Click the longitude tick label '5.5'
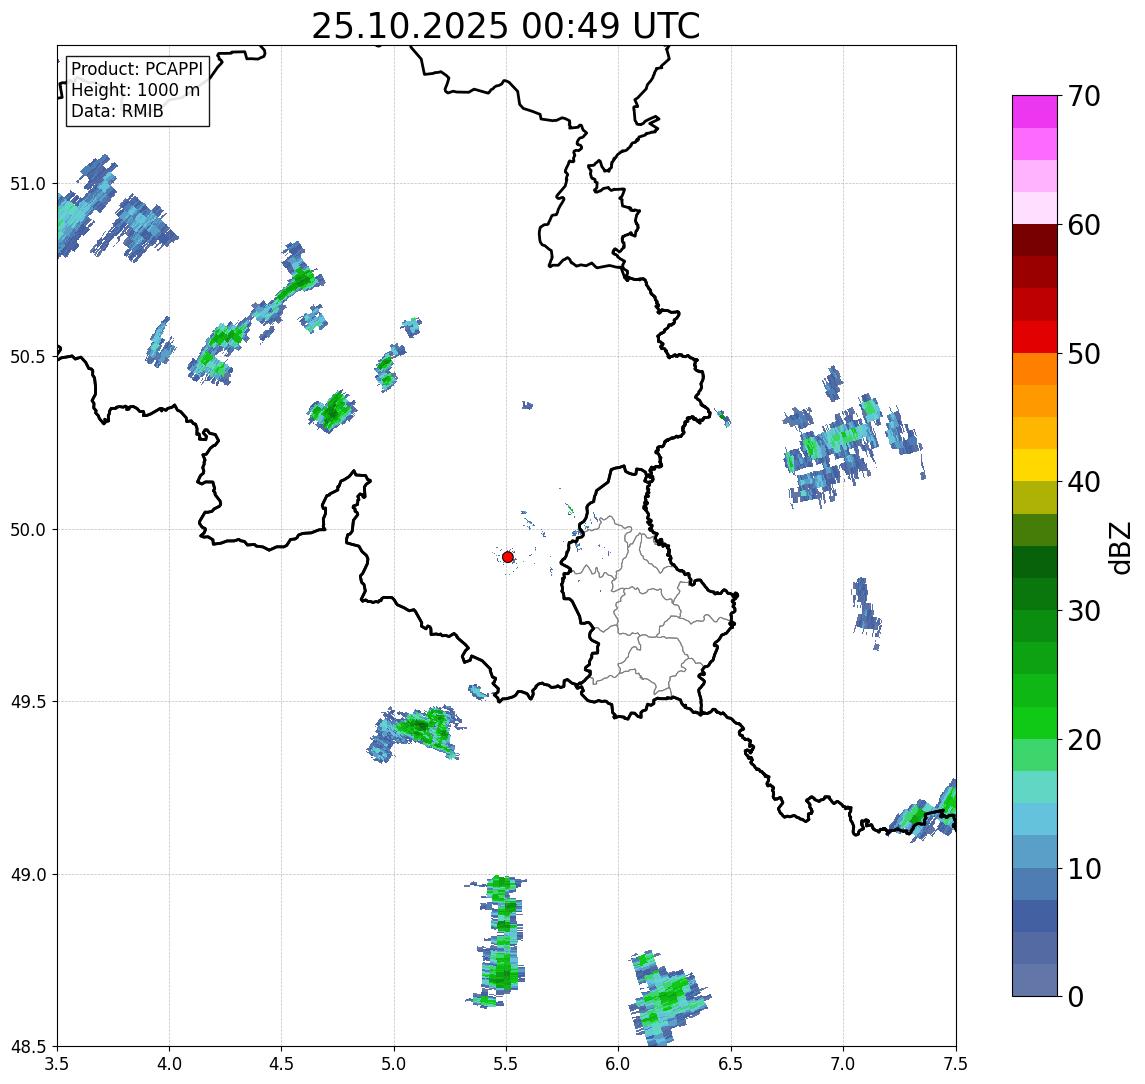The width and height of the screenshot is (1145, 1084). [507, 1064]
